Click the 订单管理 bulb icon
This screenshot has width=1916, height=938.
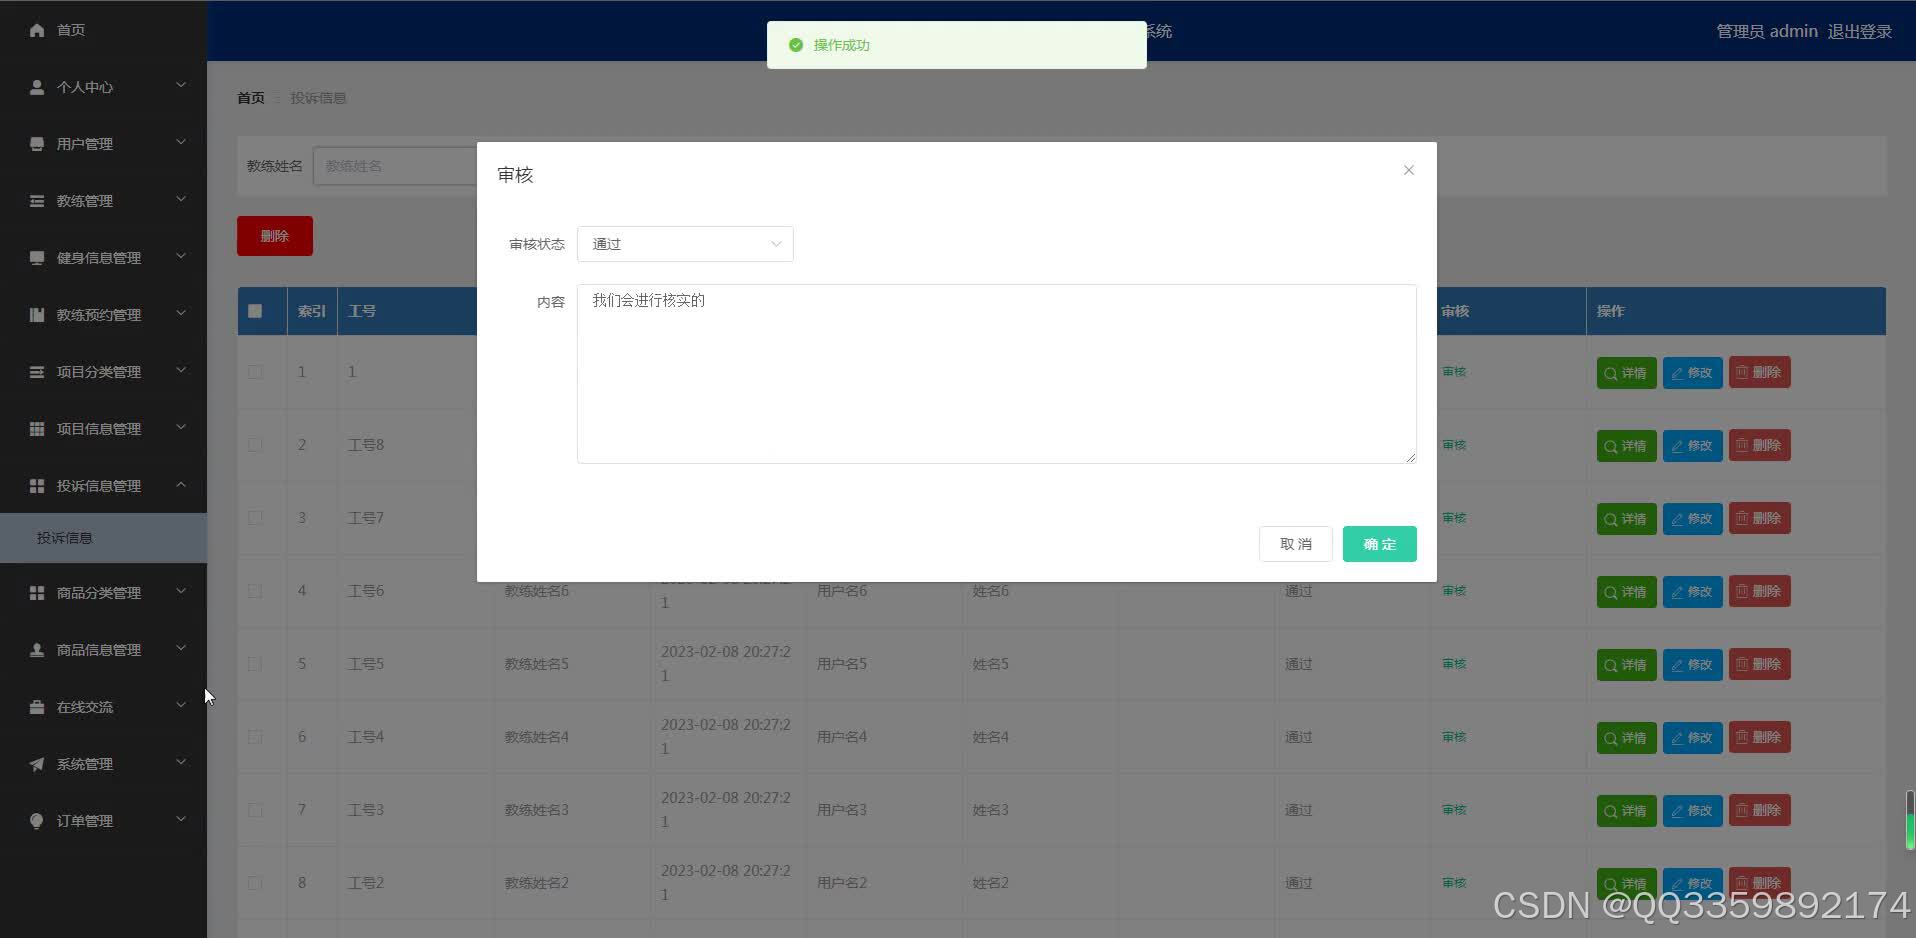[x=37, y=821]
